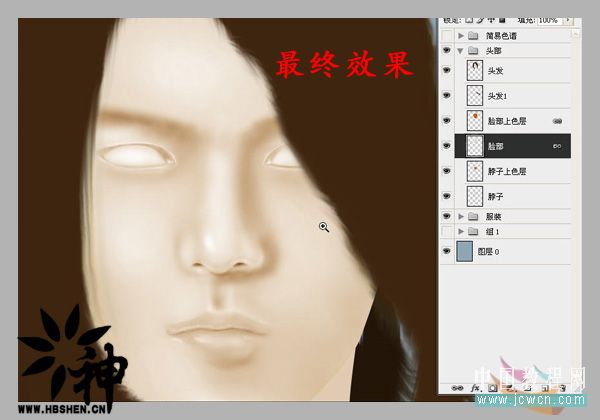
Task: Select layer named 脸部
Action: point(495,146)
